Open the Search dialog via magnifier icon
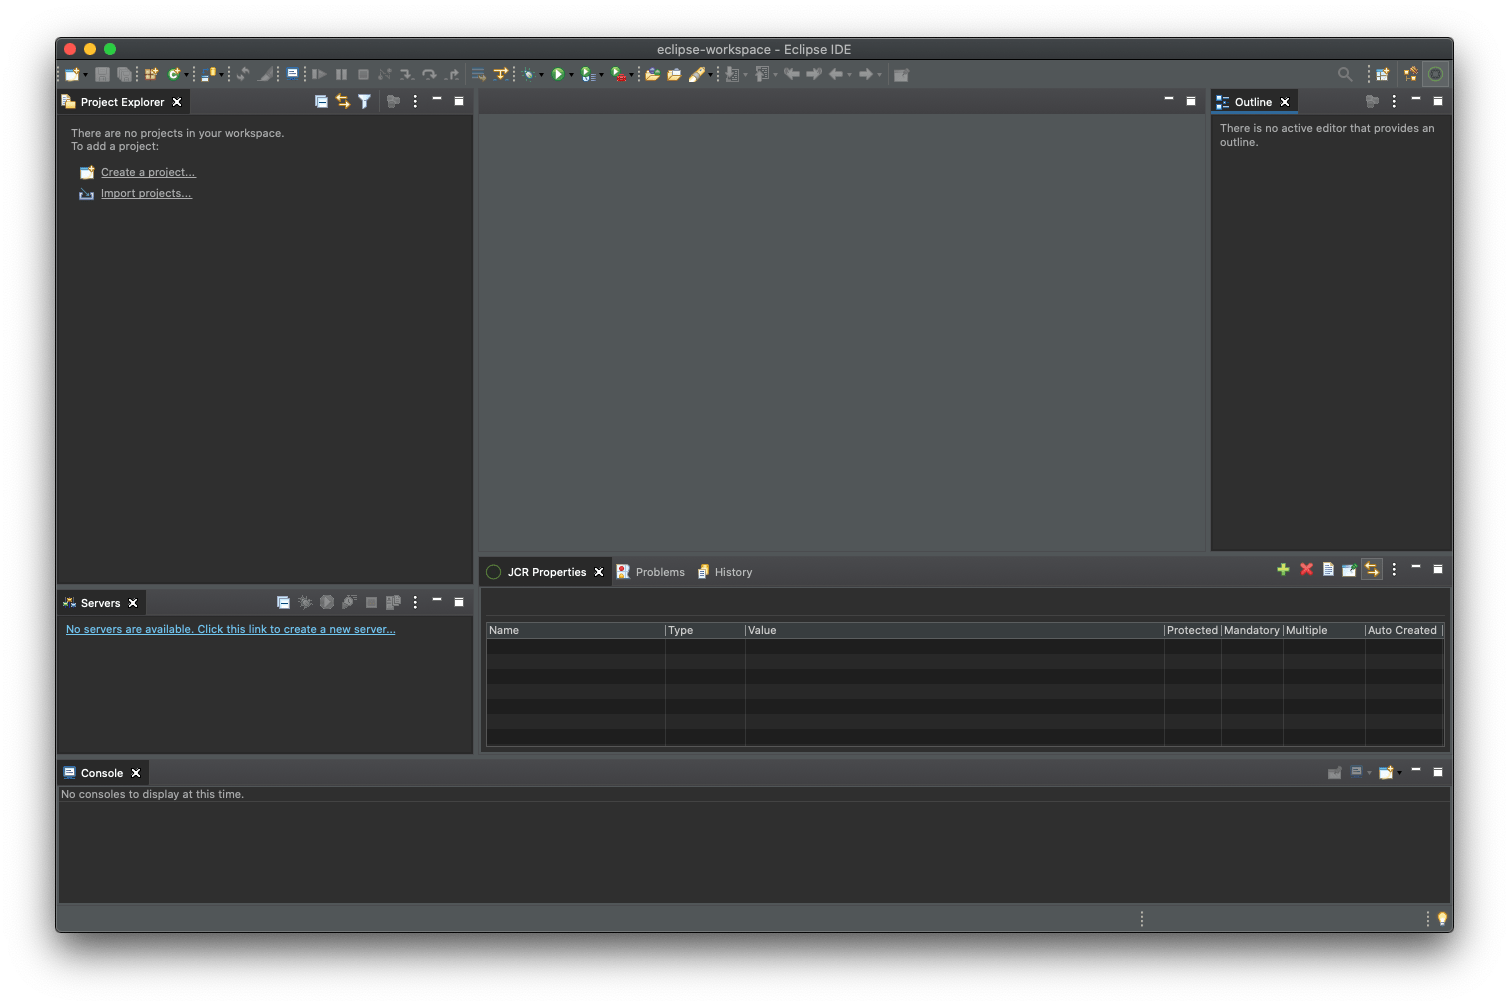The height and width of the screenshot is (1006, 1509). click(1345, 74)
